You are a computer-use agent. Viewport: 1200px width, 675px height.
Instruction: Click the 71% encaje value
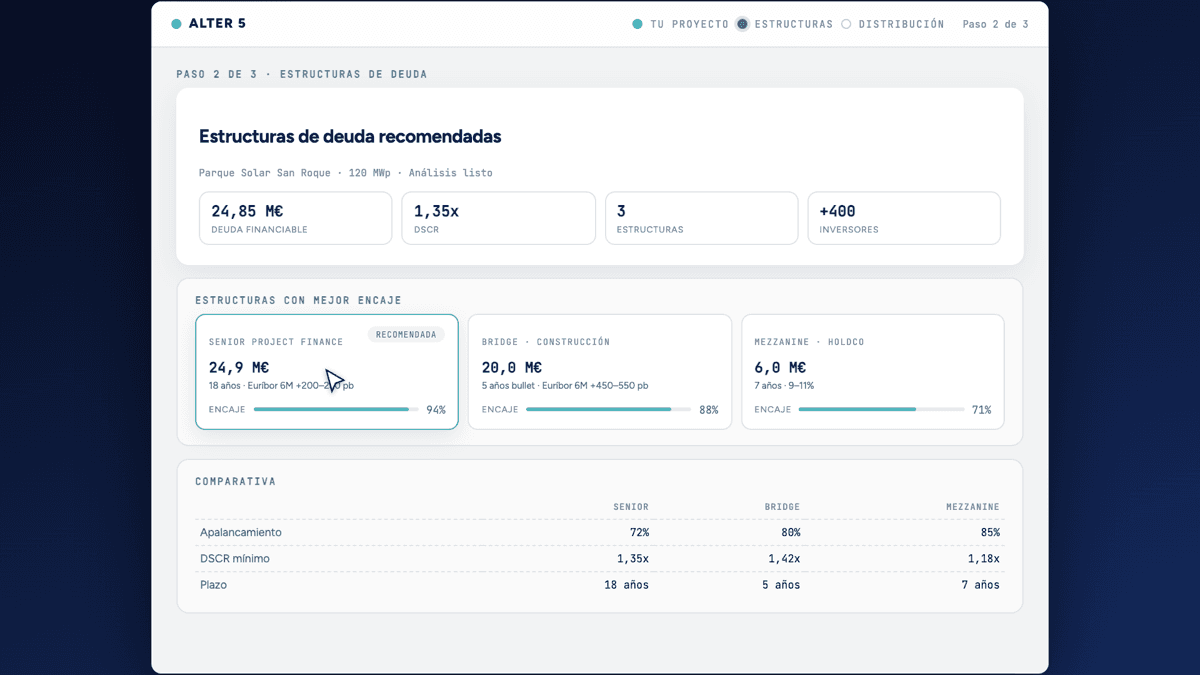[x=982, y=410]
